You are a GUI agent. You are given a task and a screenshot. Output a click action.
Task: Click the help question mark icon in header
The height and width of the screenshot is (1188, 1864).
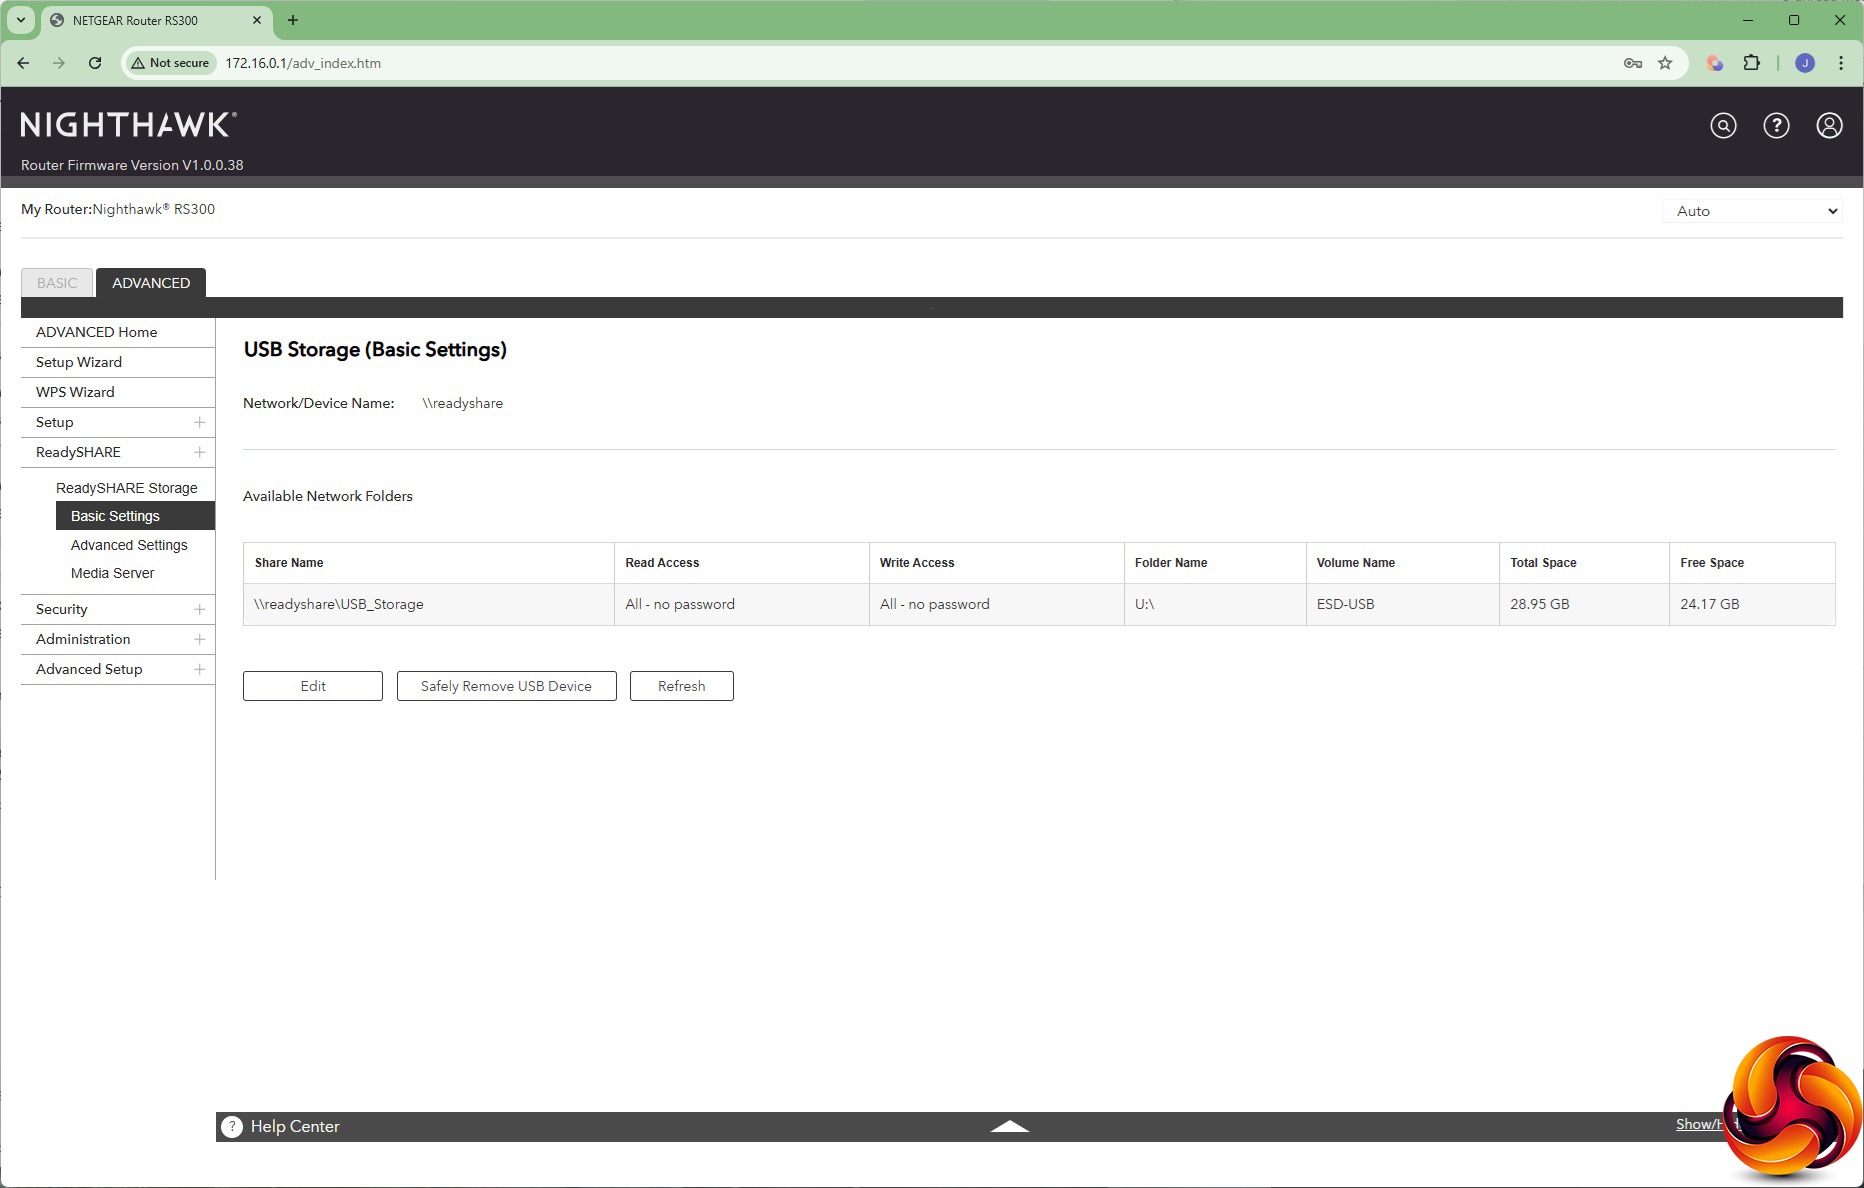coord(1776,125)
